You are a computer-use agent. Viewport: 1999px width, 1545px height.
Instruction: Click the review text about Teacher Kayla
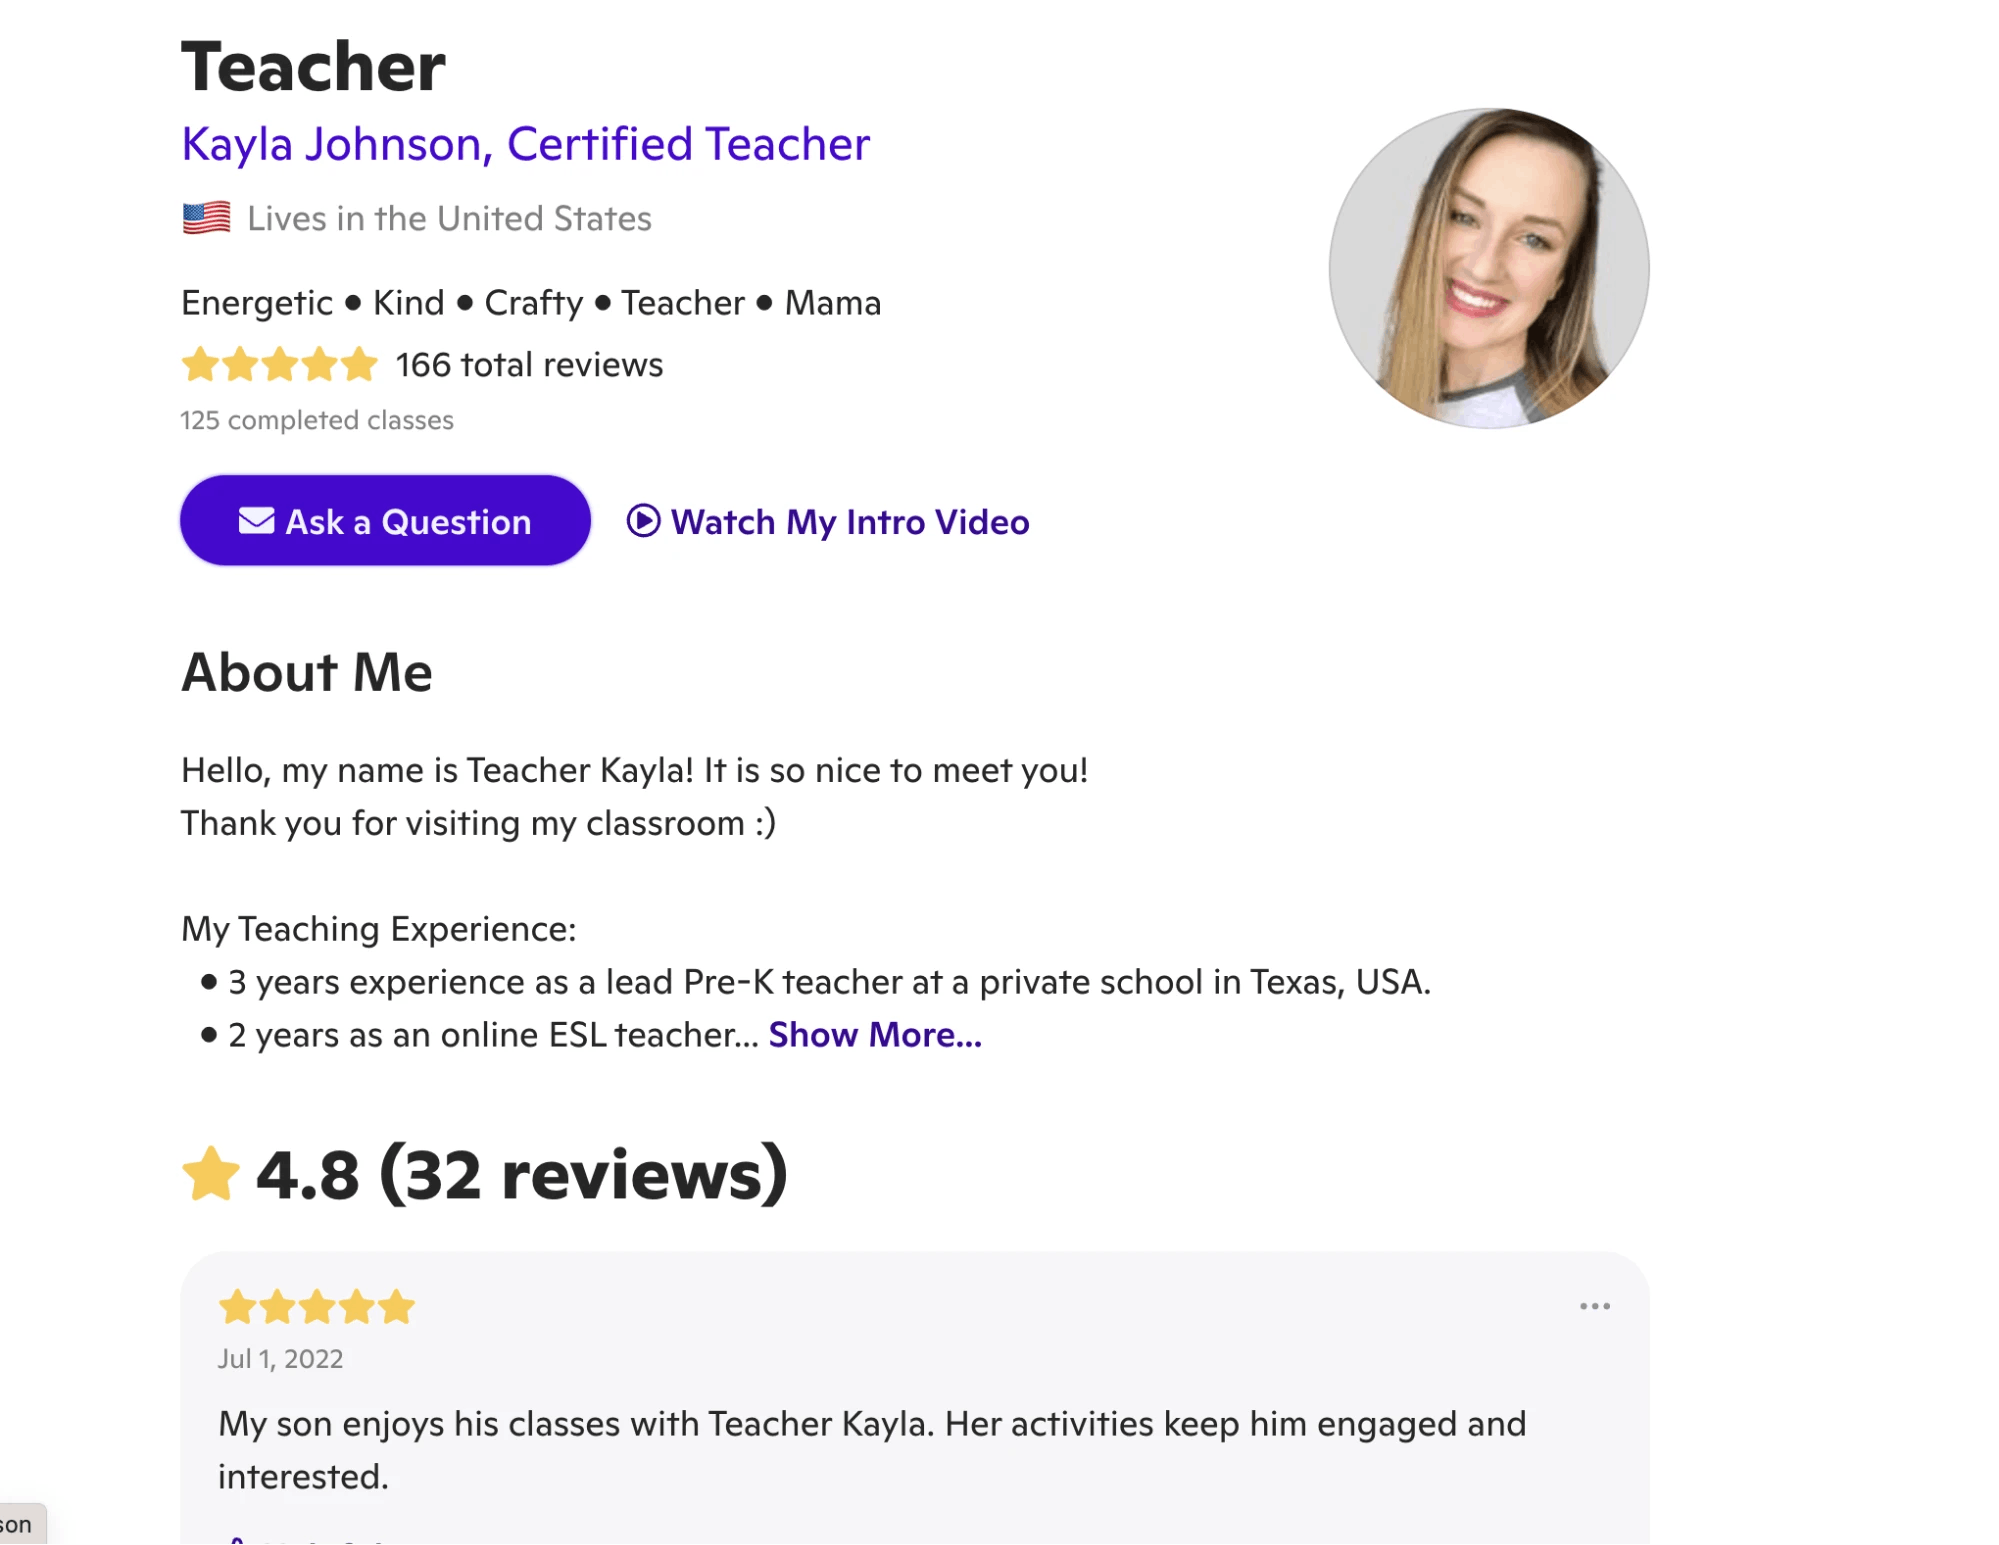871,1449
